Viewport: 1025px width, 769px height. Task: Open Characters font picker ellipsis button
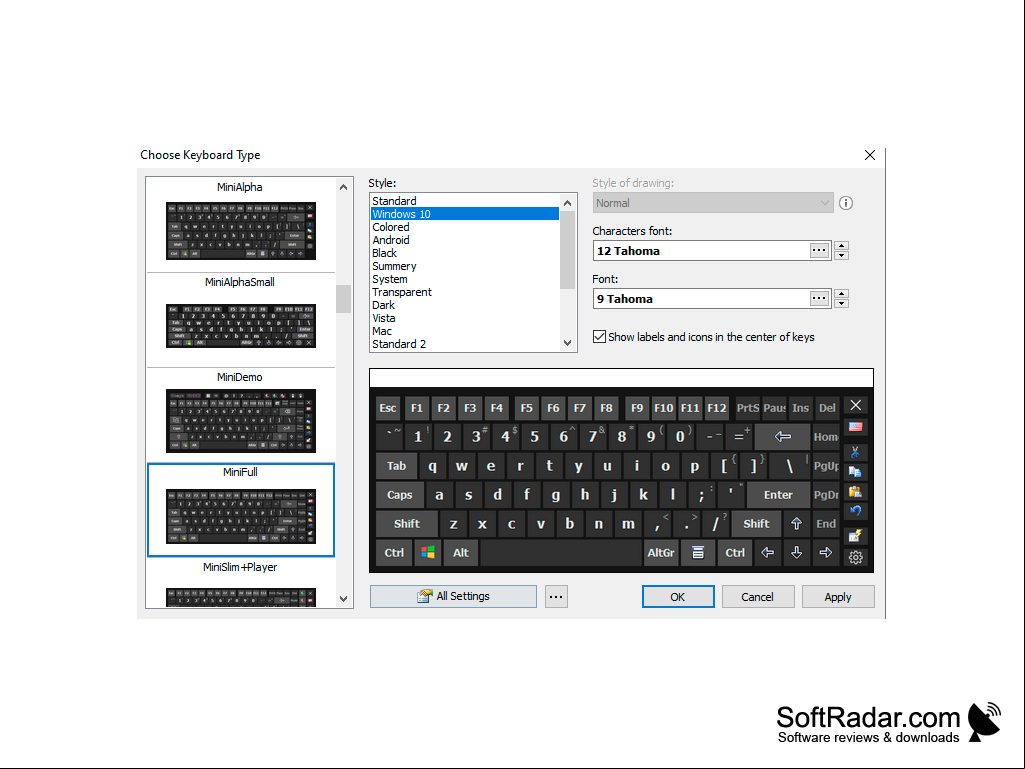(819, 250)
